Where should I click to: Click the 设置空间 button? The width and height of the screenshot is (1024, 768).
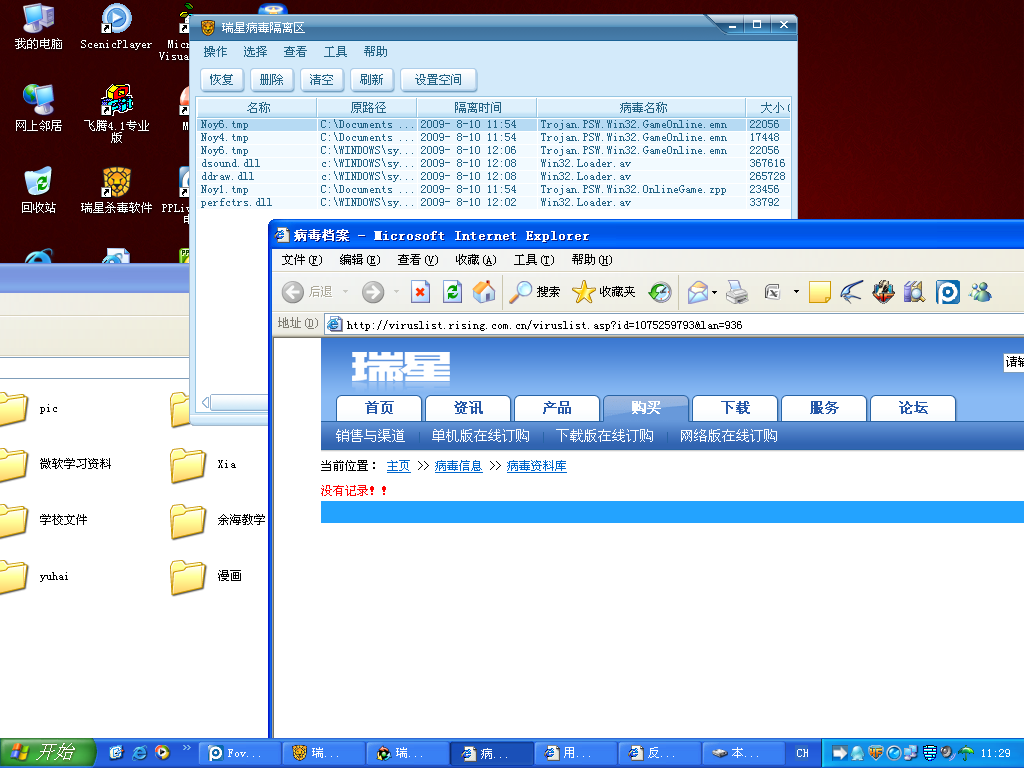438,80
